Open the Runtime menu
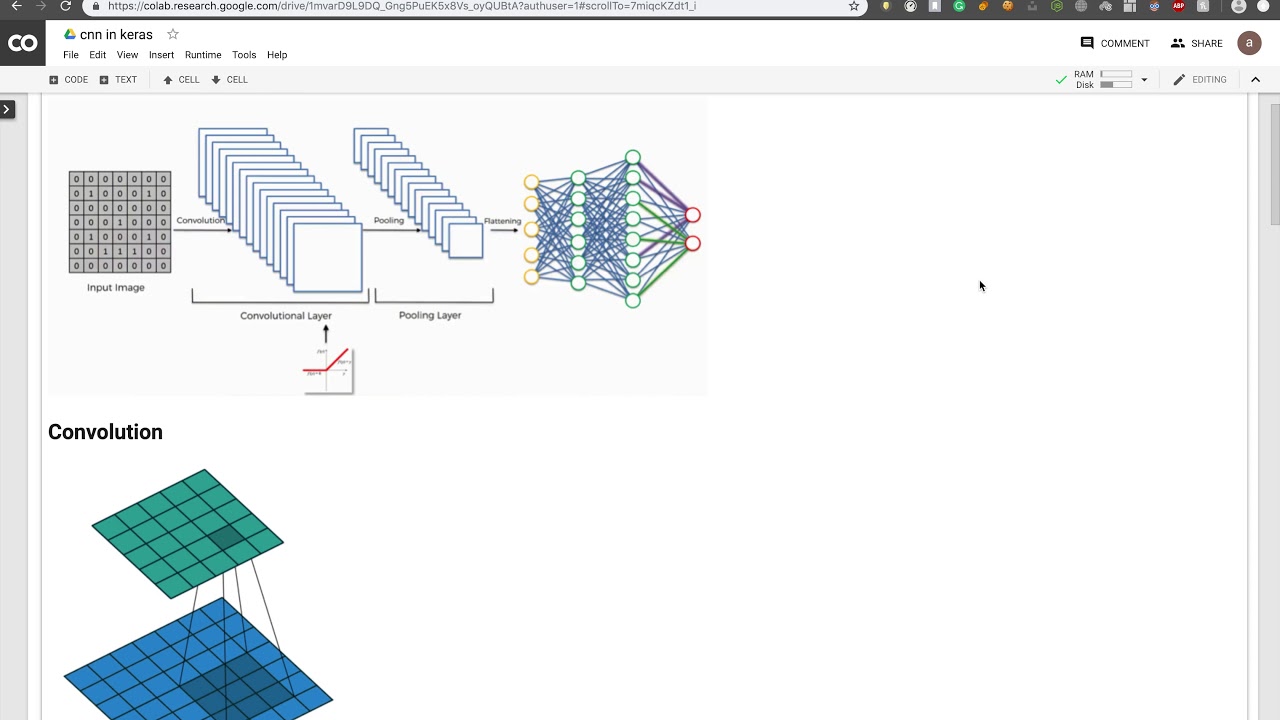Screen dimensions: 1280x720 click(x=203, y=55)
